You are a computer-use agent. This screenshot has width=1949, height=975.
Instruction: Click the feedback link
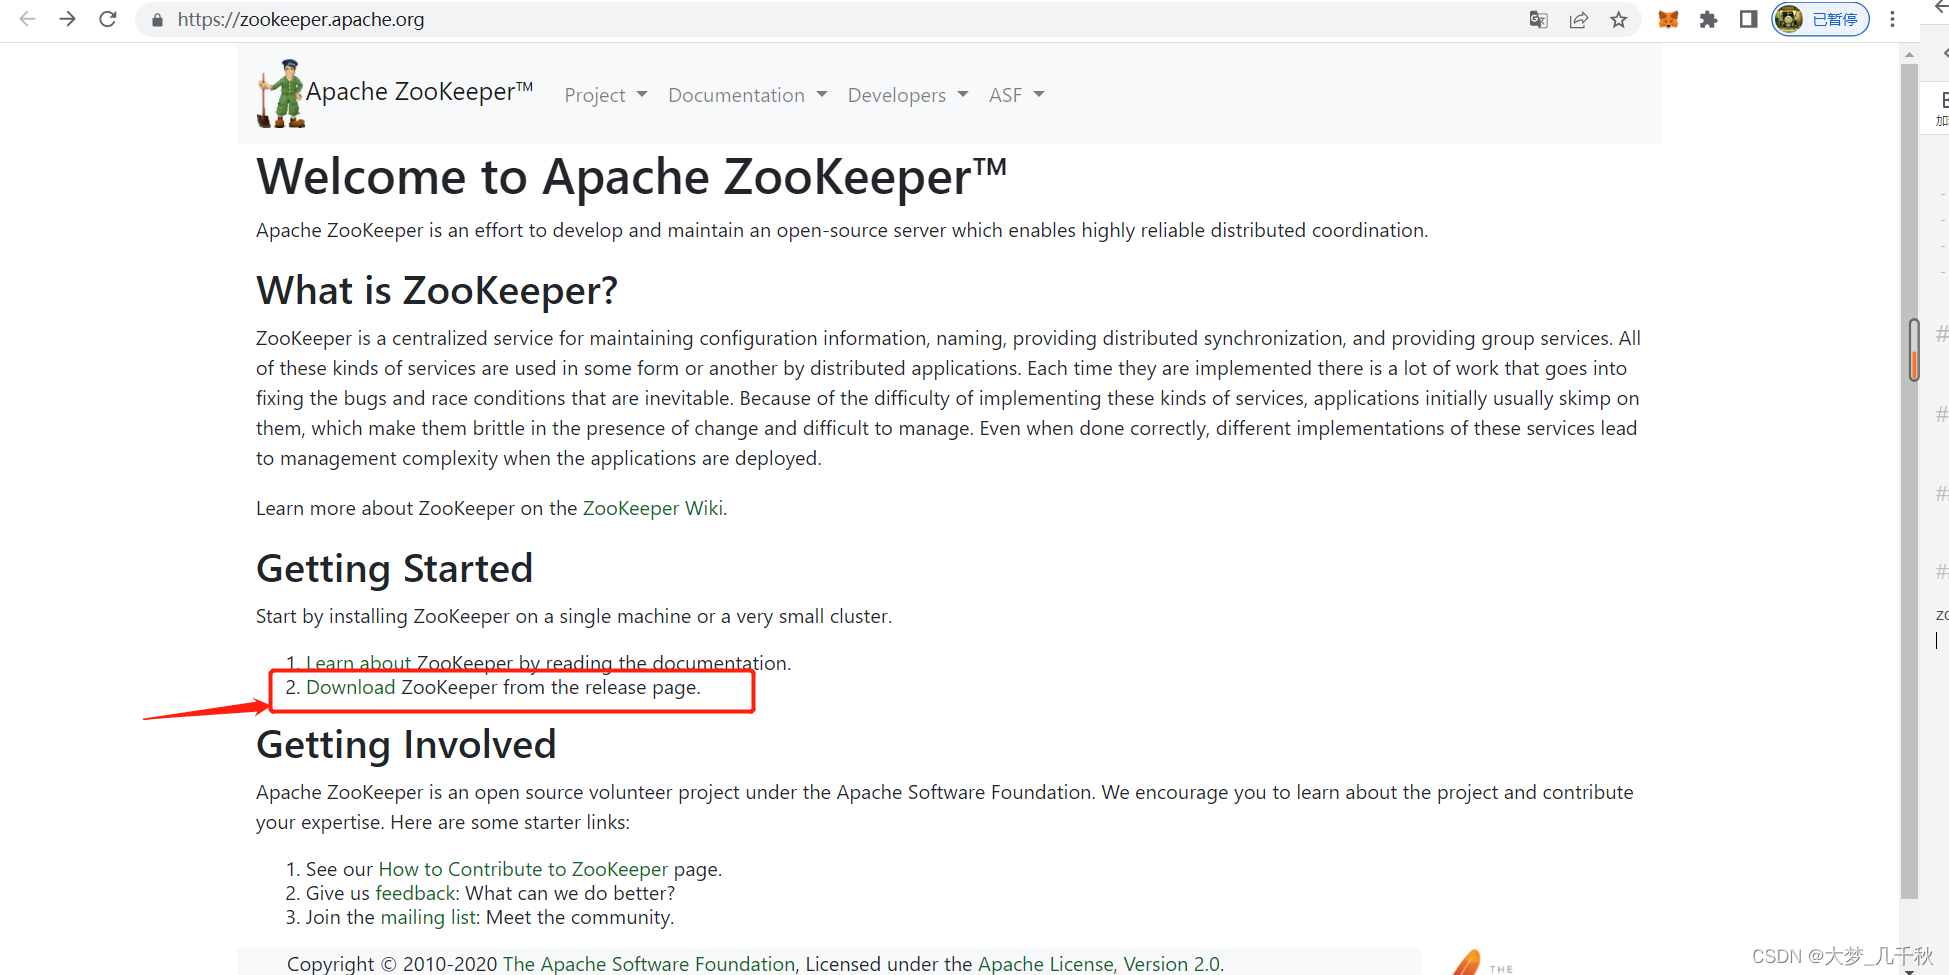(x=416, y=893)
